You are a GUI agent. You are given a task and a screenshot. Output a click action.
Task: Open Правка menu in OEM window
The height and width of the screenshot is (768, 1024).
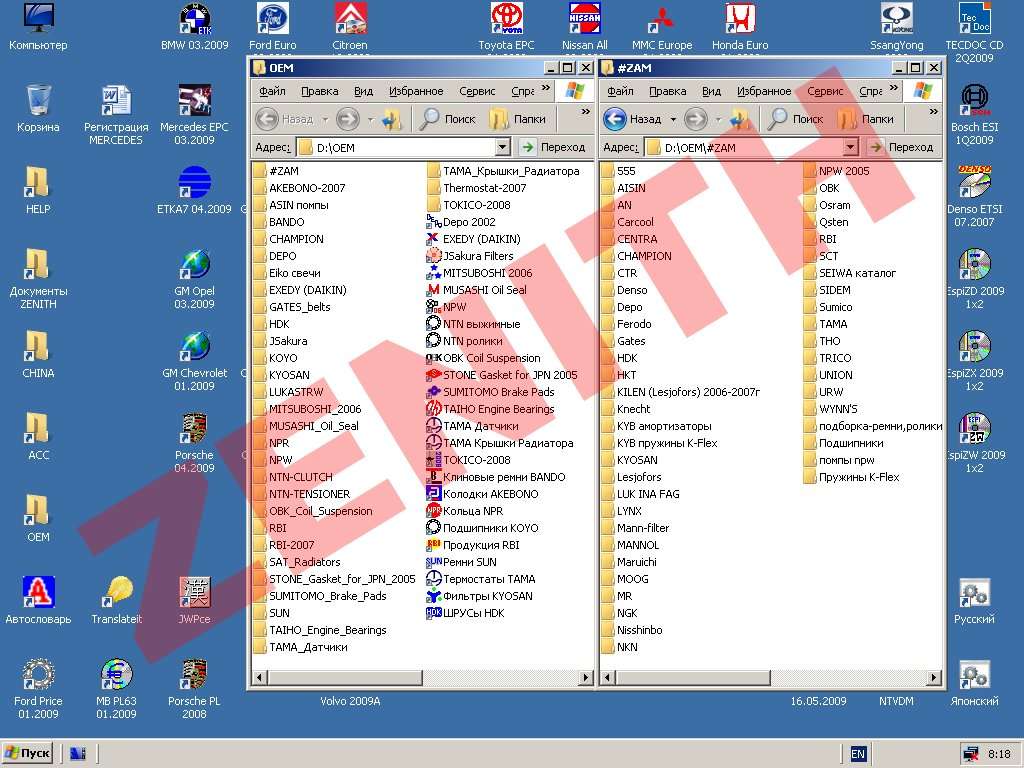click(319, 91)
